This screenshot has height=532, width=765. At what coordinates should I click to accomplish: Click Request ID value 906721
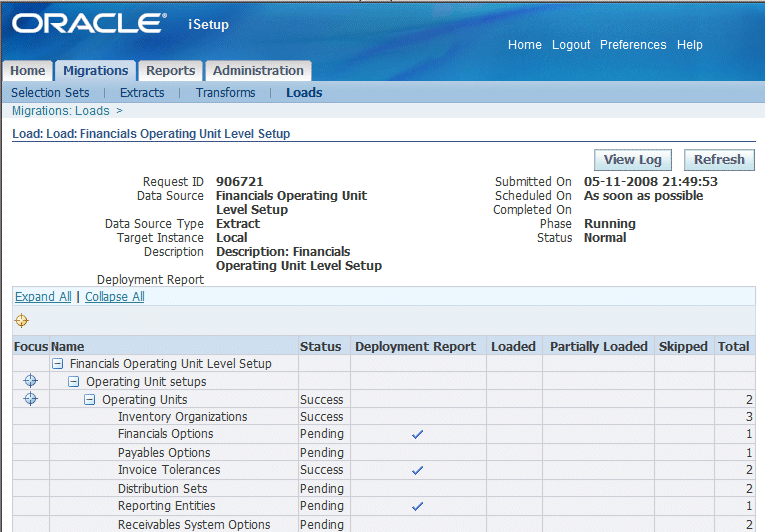(x=240, y=182)
